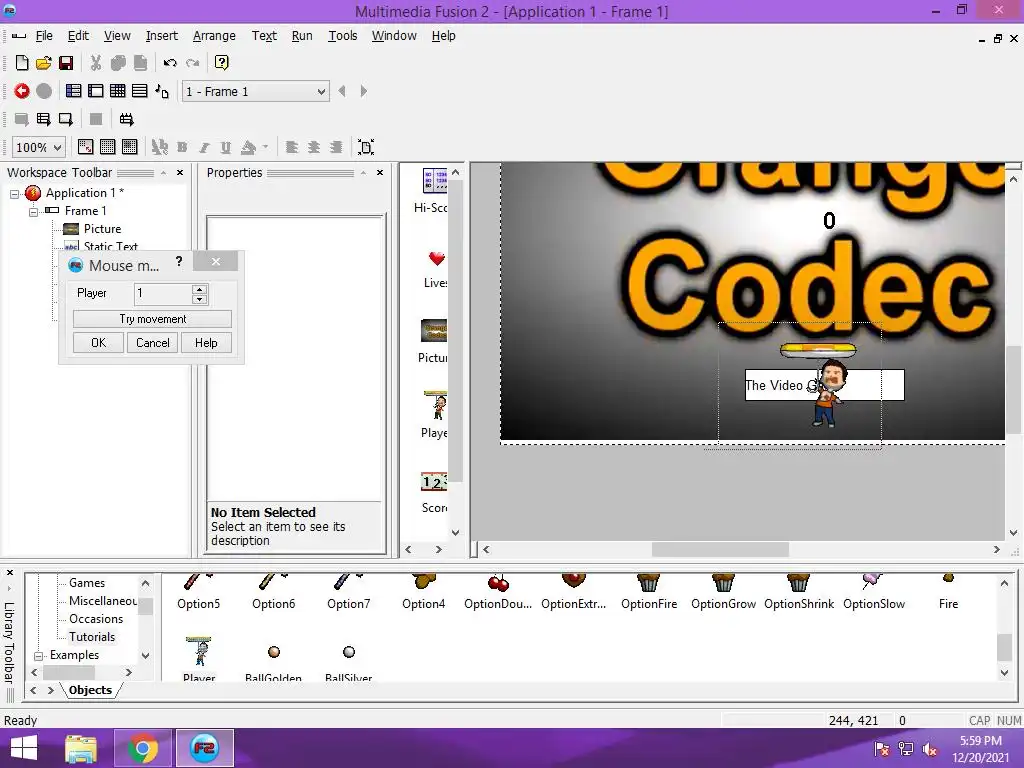This screenshot has width=1024, height=768.
Task: Click the frame editor horizontal scrollbar thumb
Action: pyautogui.click(x=720, y=550)
